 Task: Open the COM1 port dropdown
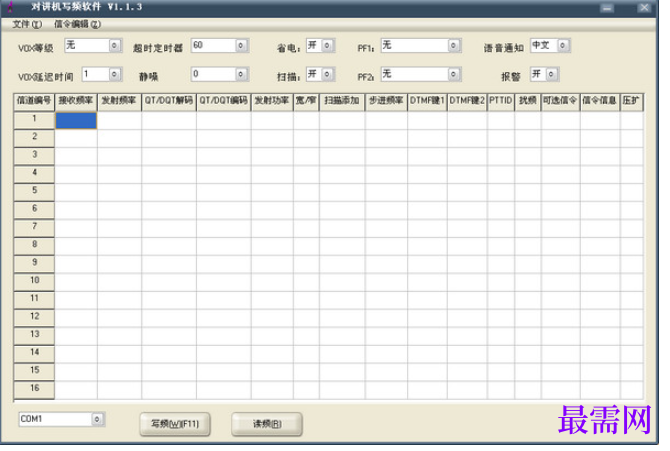click(x=97, y=419)
